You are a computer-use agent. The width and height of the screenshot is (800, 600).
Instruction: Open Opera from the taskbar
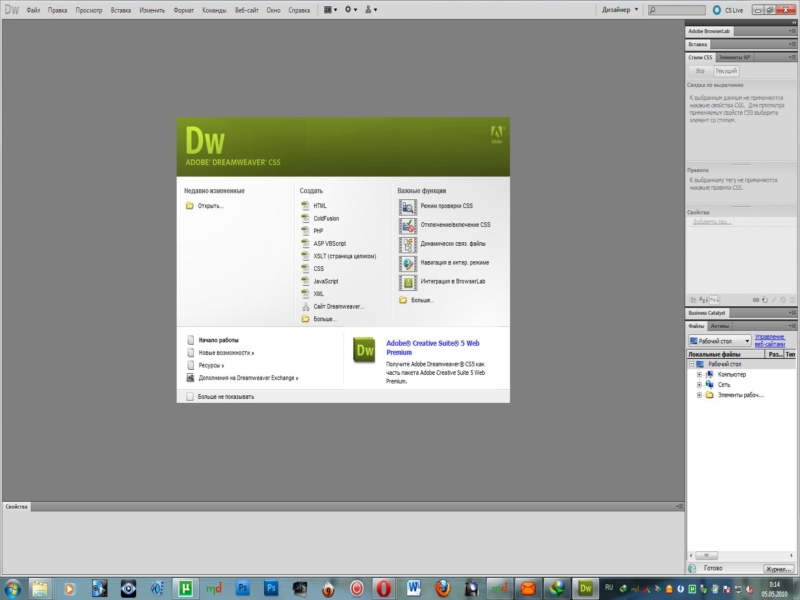[x=384, y=589]
